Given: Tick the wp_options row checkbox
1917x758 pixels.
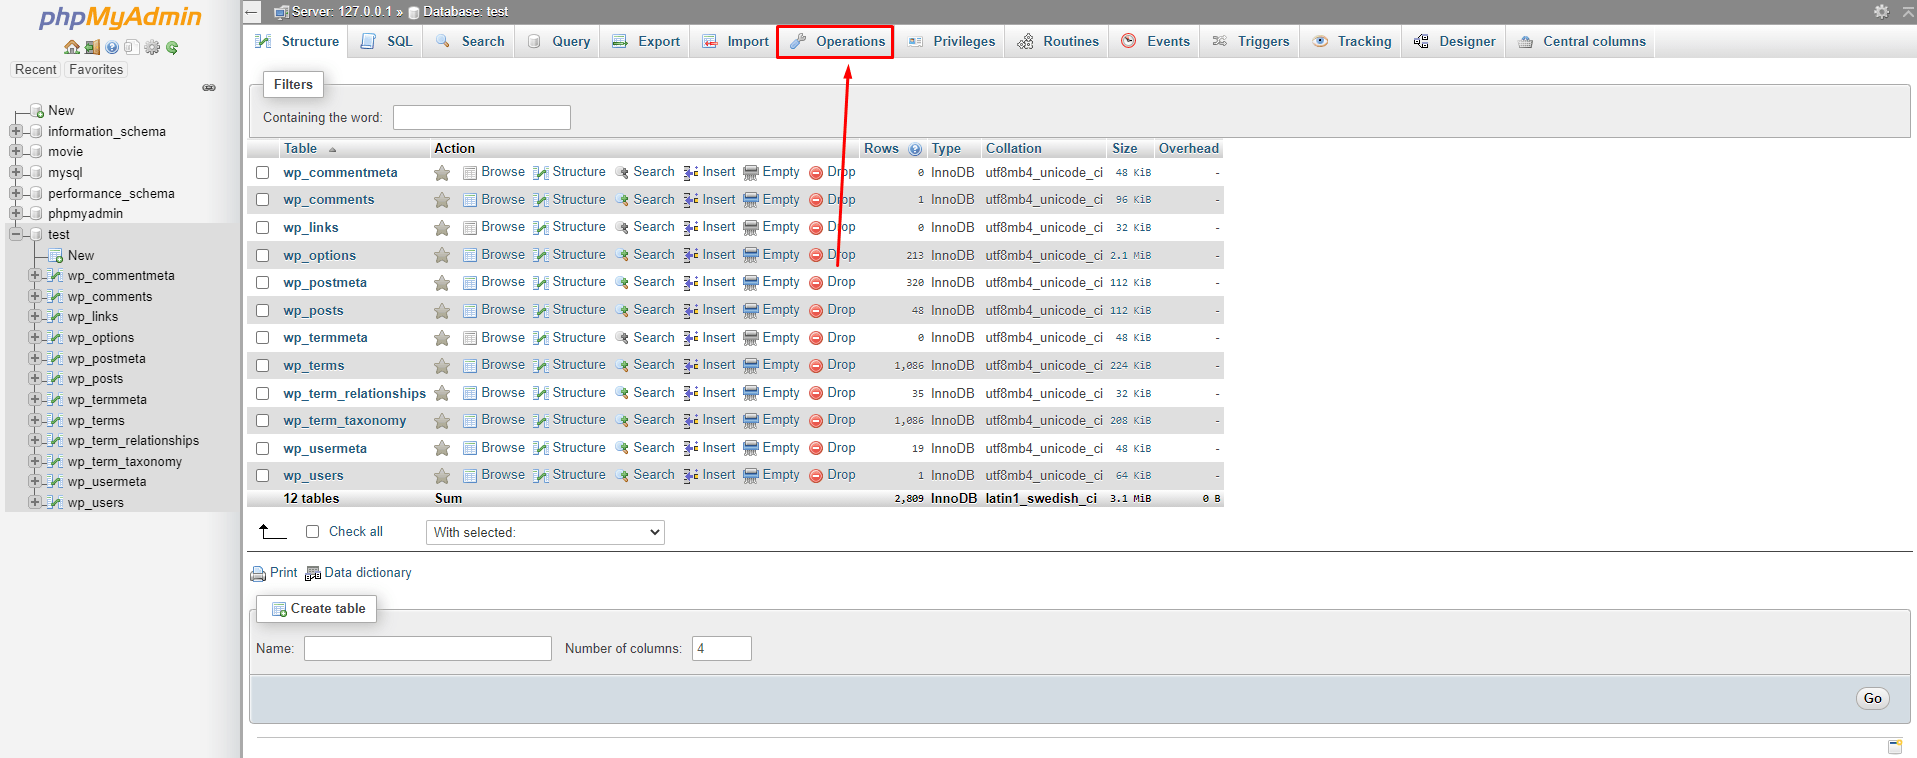Looking at the screenshot, I should [x=263, y=256].
